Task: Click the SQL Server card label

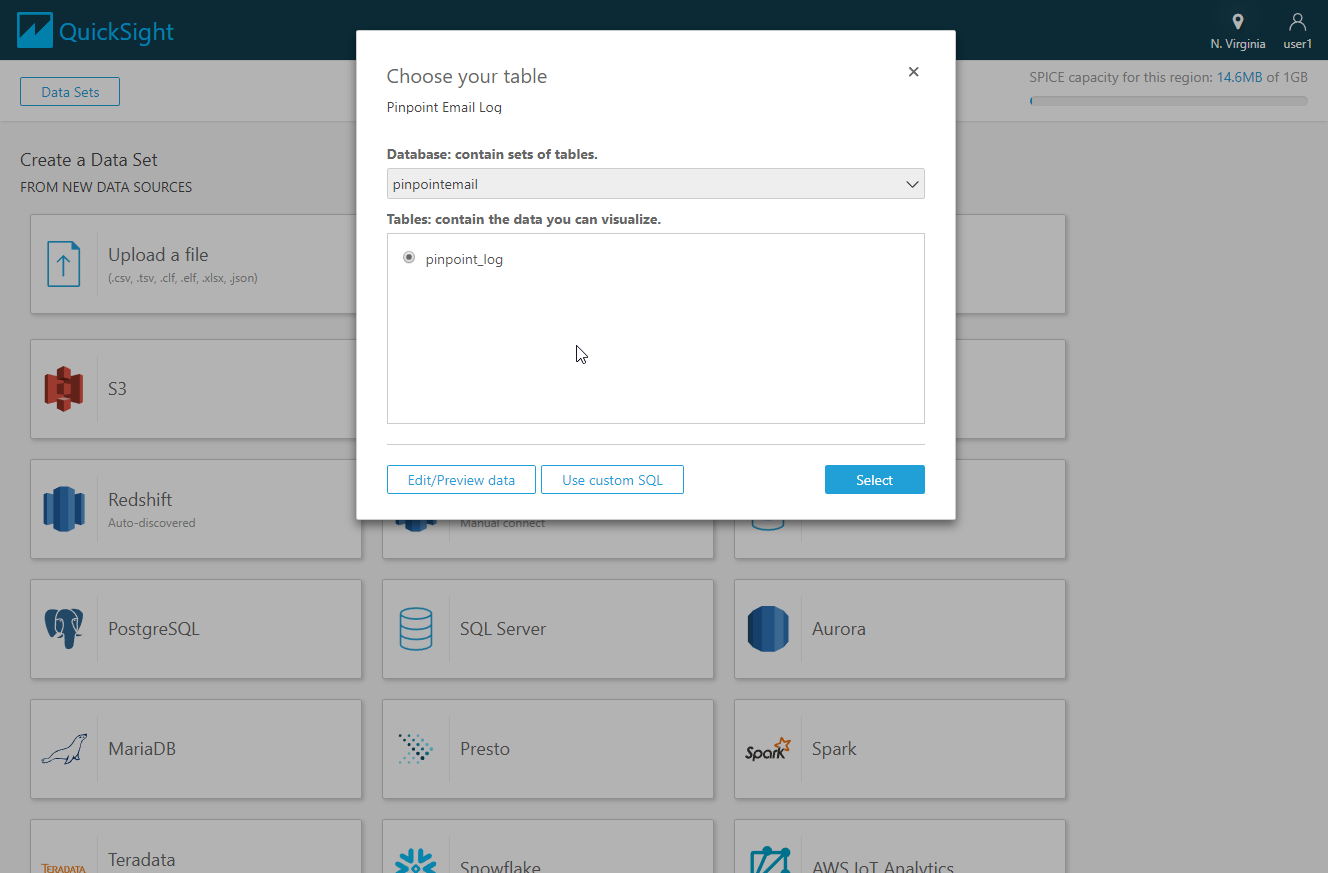Action: pyautogui.click(x=503, y=629)
